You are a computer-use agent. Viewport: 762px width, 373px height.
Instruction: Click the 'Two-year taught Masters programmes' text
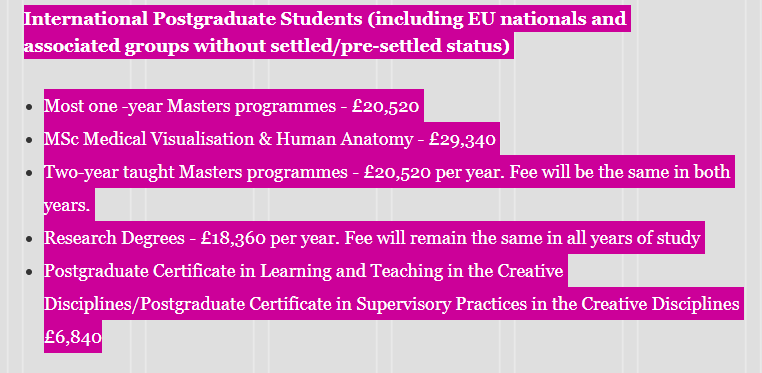[196, 172]
